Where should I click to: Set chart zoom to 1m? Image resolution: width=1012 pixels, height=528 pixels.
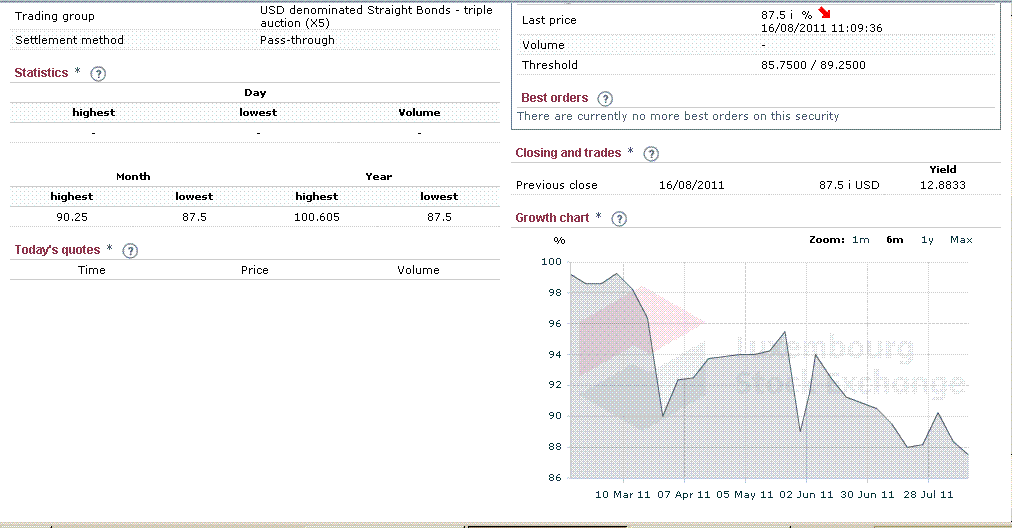pos(860,240)
